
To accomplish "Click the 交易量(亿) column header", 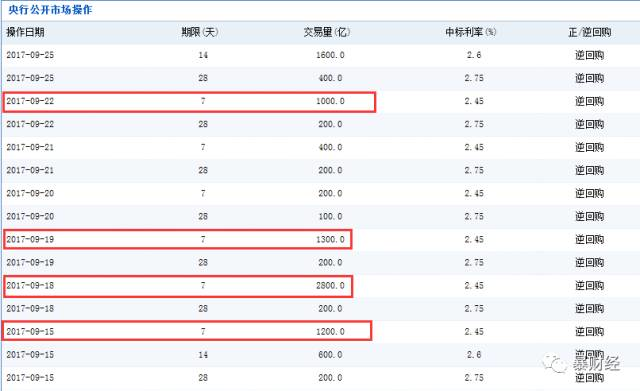I will coord(327,32).
